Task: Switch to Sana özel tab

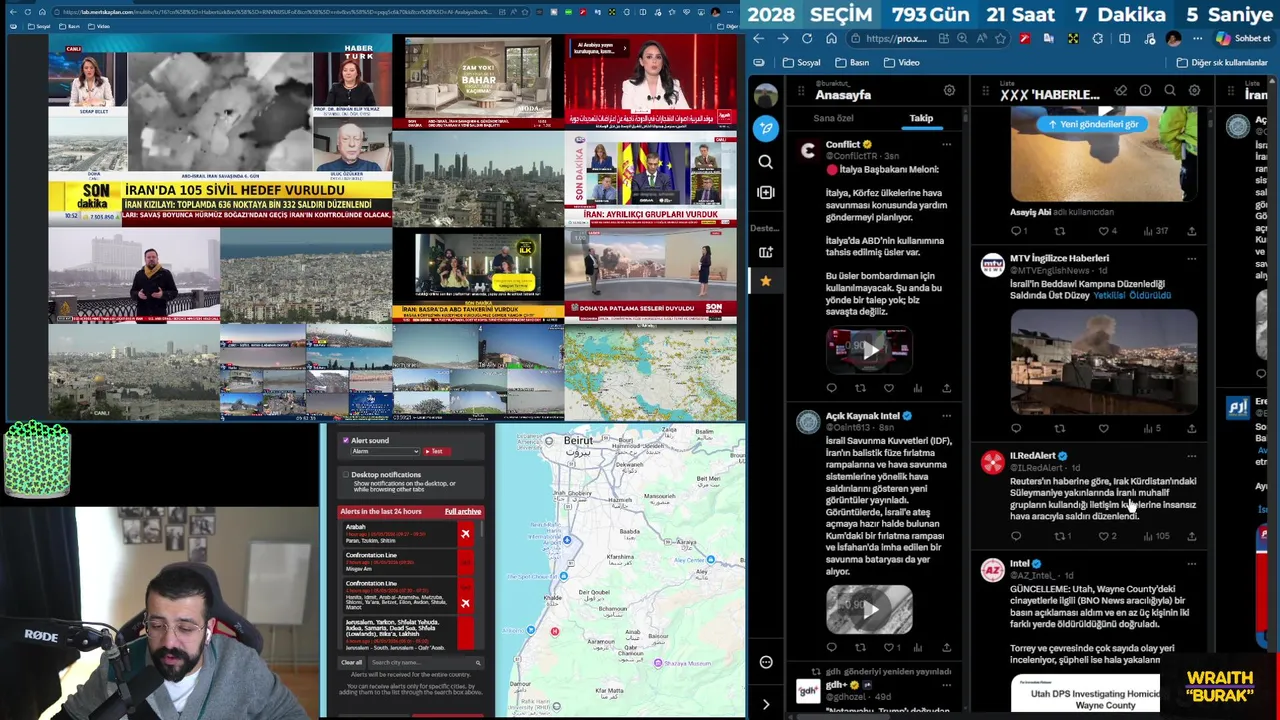Action: point(833,118)
